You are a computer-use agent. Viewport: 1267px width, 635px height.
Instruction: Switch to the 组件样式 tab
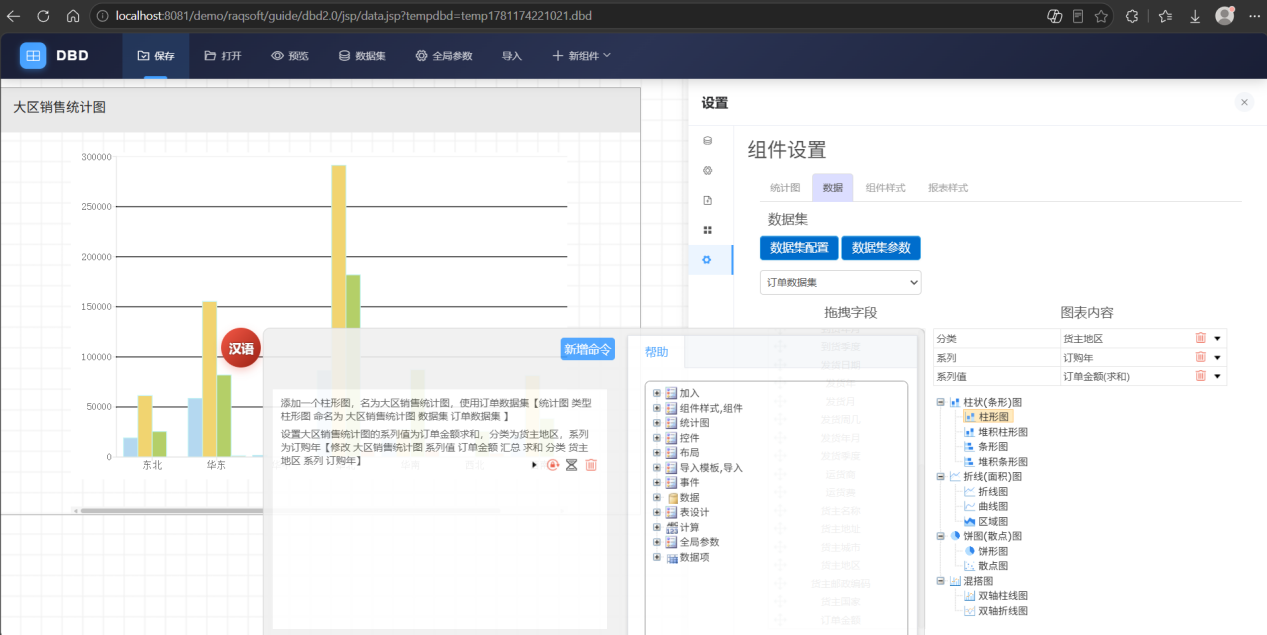point(885,188)
